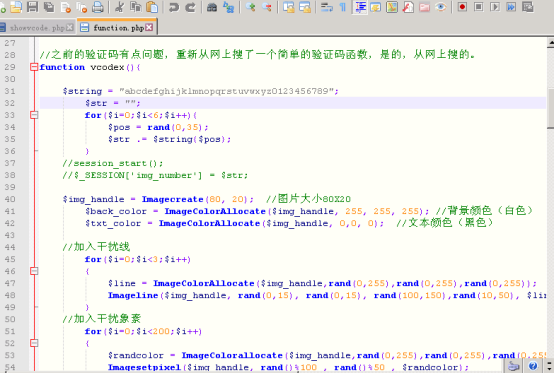Zoom out of the editor text
Viewport: 554px width, 374px height.
(266, 7)
